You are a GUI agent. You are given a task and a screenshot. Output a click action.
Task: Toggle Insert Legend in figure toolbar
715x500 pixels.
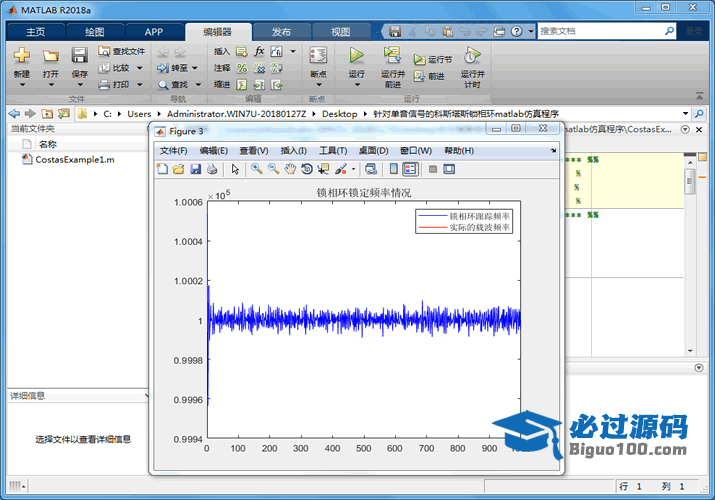click(410, 169)
